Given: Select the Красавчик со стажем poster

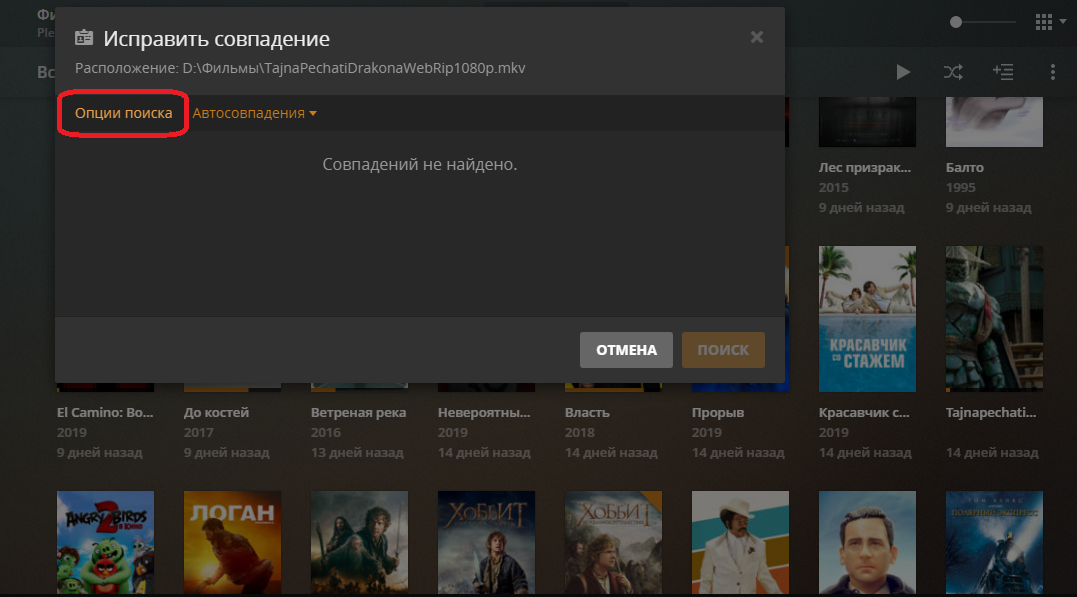Looking at the screenshot, I should point(867,318).
